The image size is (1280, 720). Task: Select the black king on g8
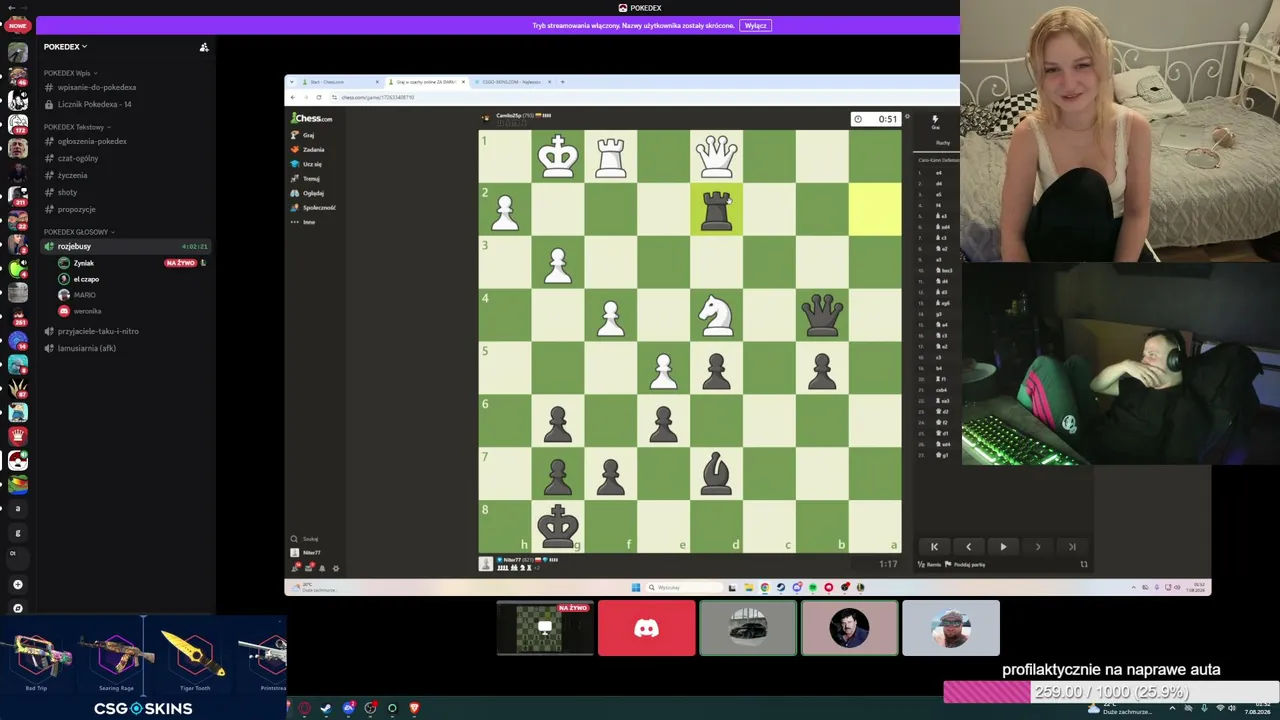(x=558, y=526)
